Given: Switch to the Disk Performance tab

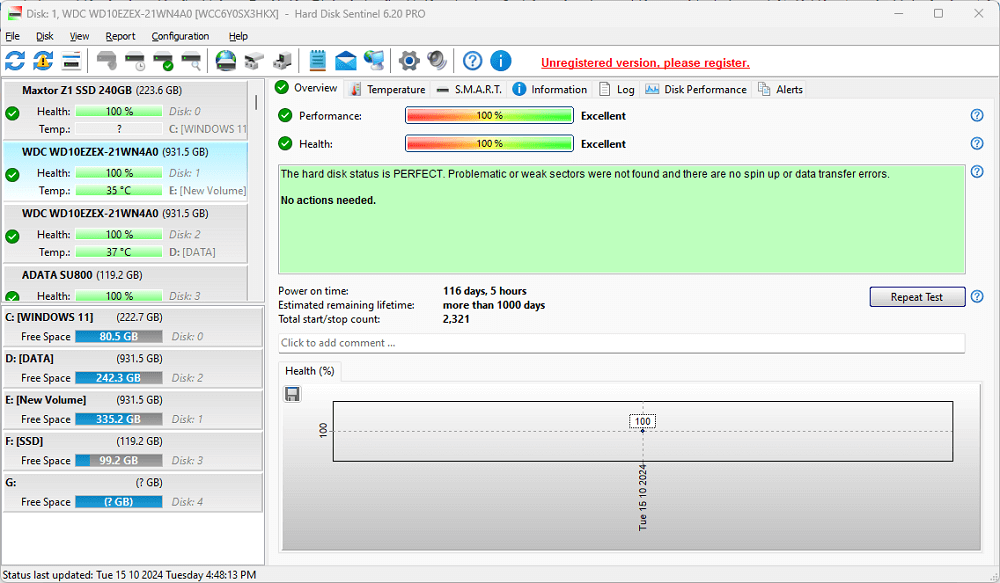Looking at the screenshot, I should [696, 89].
